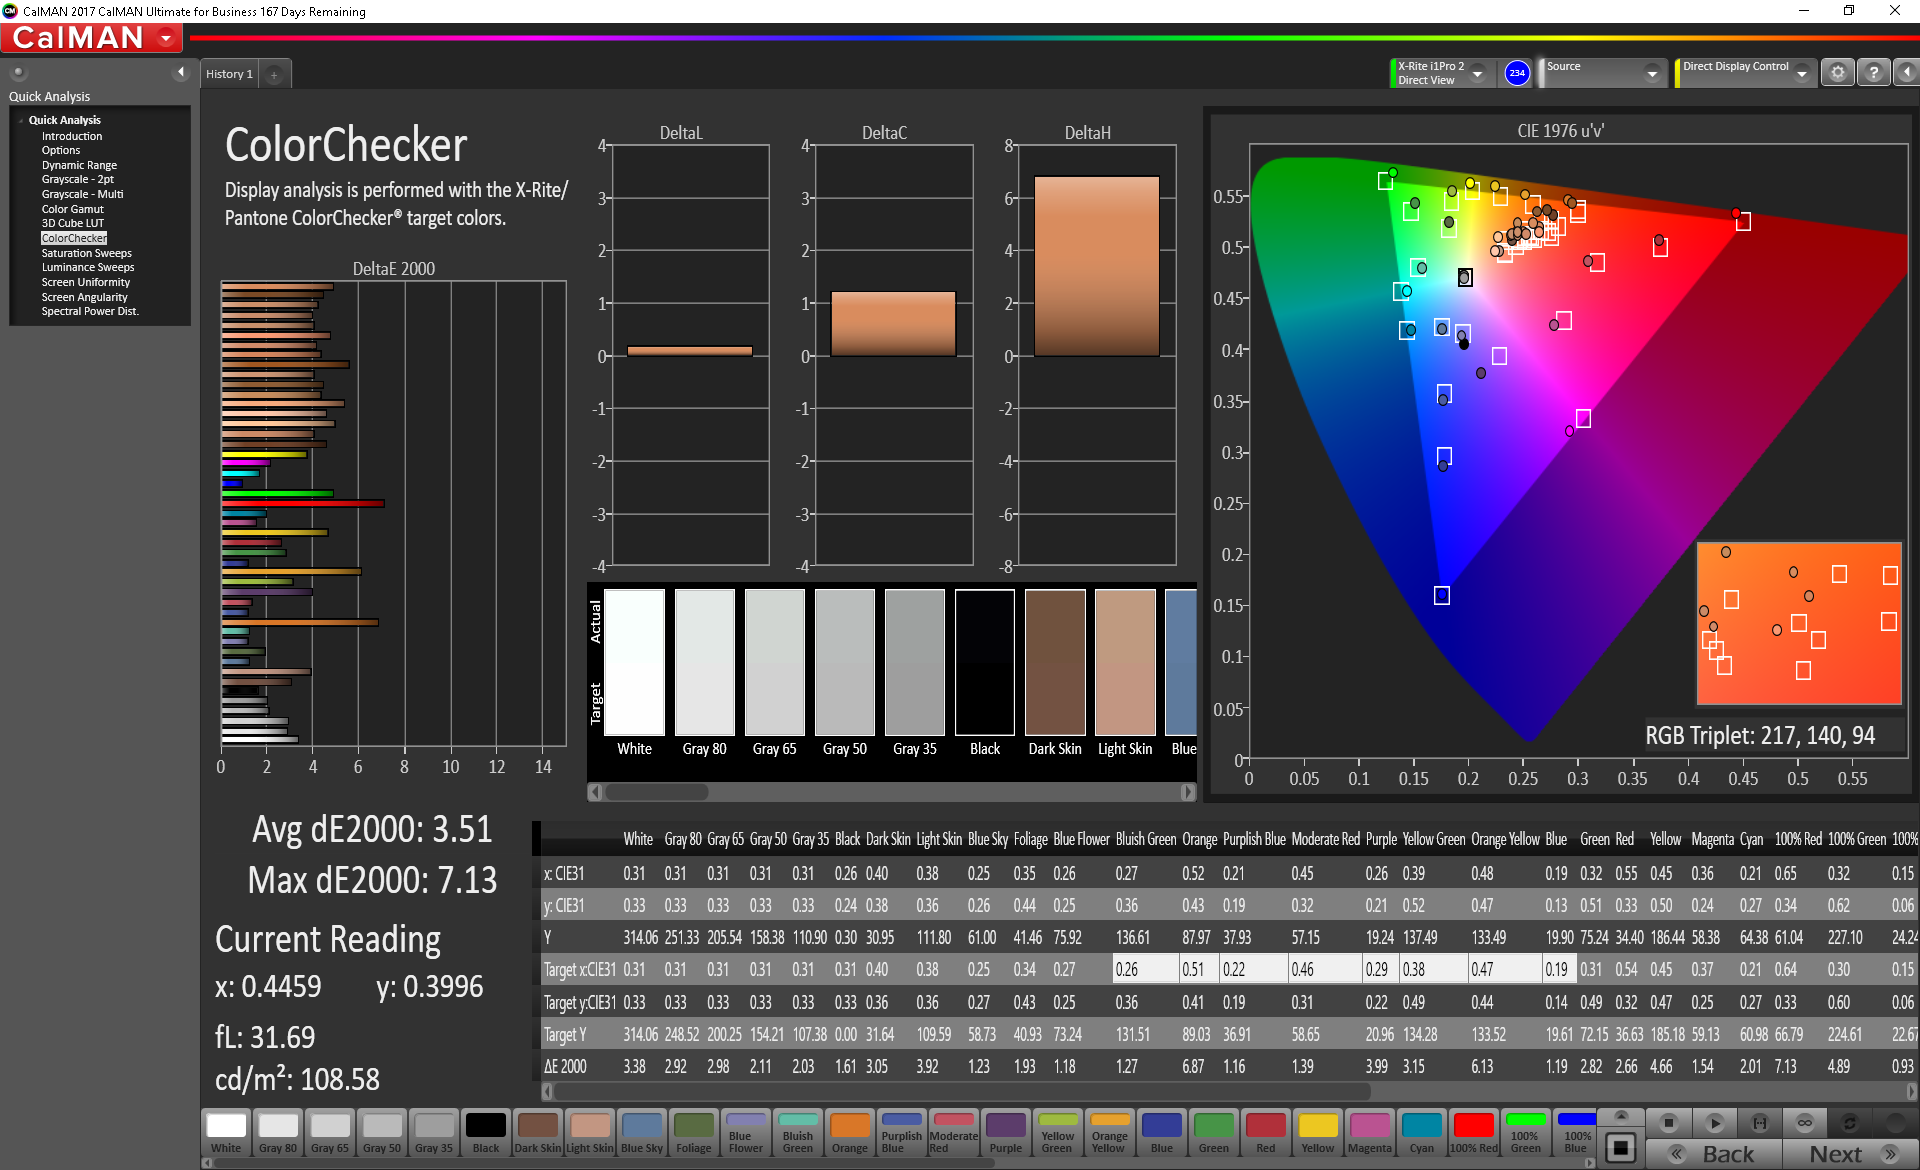The image size is (1920, 1170).
Task: Toggle the up arrow above the pattern window button
Action: 1621,1115
